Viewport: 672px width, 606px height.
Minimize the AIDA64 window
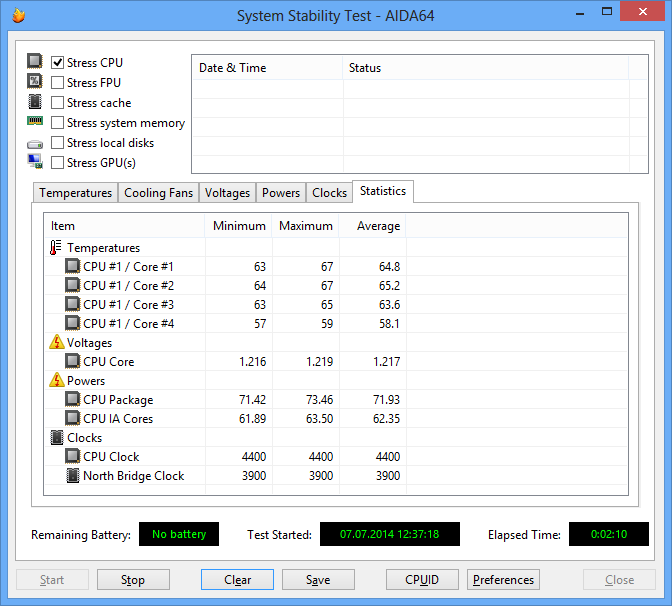(x=580, y=13)
